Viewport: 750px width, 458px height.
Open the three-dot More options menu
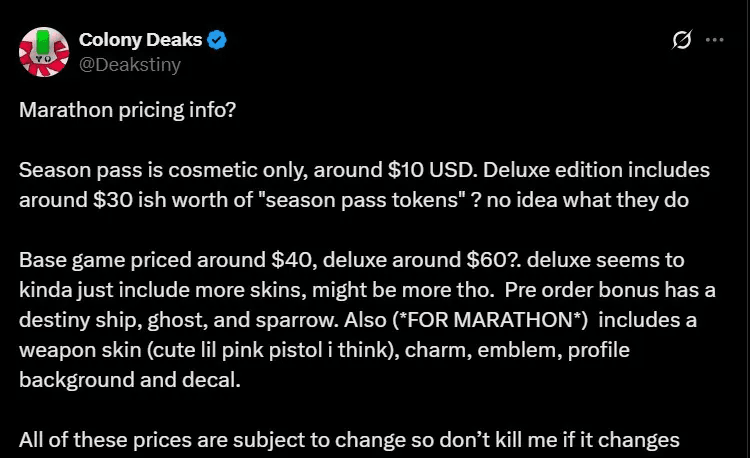click(x=714, y=41)
